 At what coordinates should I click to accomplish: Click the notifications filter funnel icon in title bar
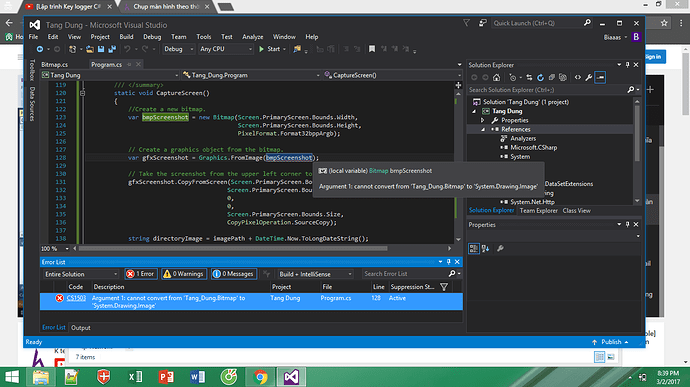[466, 23]
